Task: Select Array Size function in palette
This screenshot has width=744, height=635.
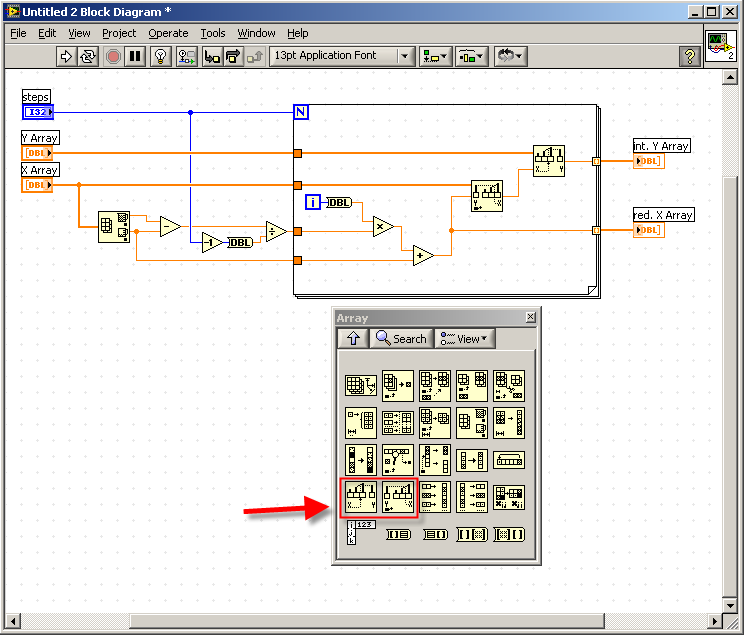Action: (361, 385)
